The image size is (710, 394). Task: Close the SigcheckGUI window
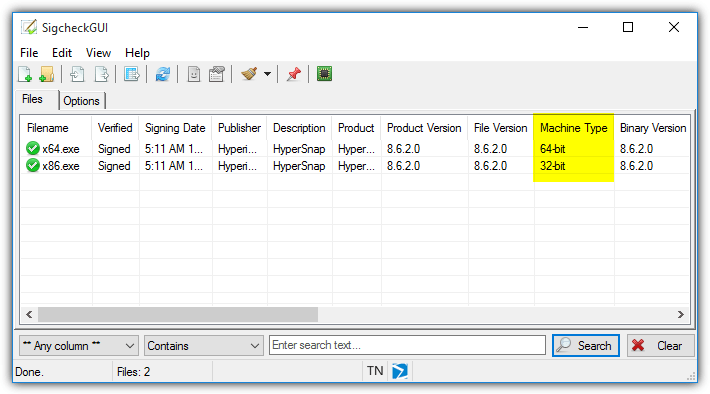click(674, 27)
